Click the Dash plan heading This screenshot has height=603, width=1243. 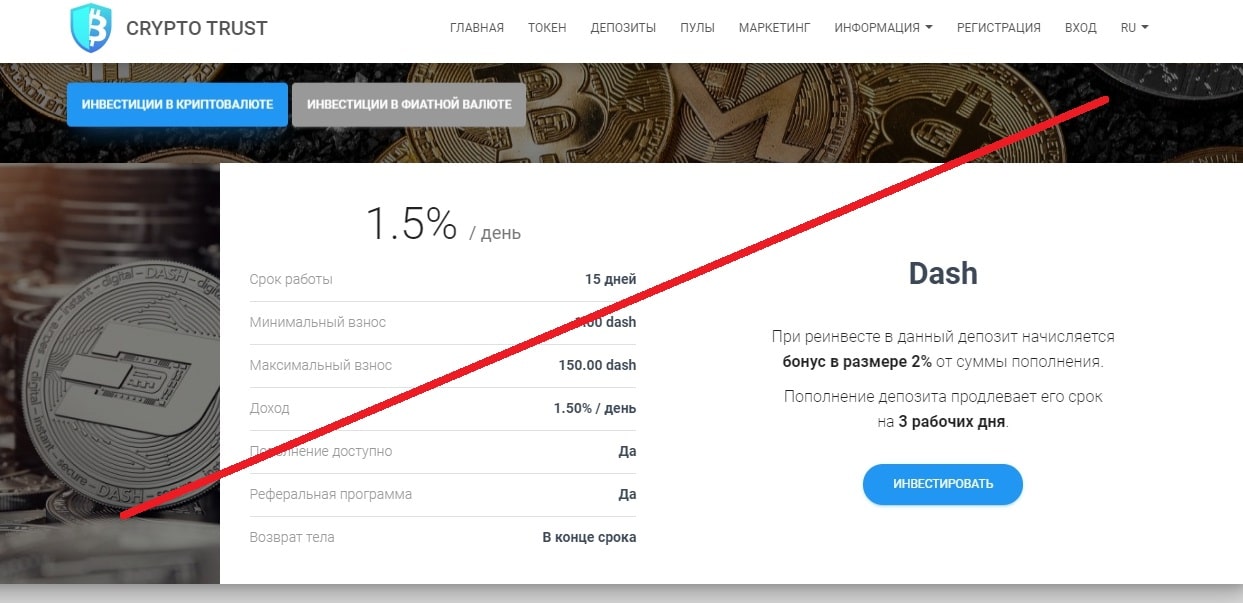coord(942,273)
